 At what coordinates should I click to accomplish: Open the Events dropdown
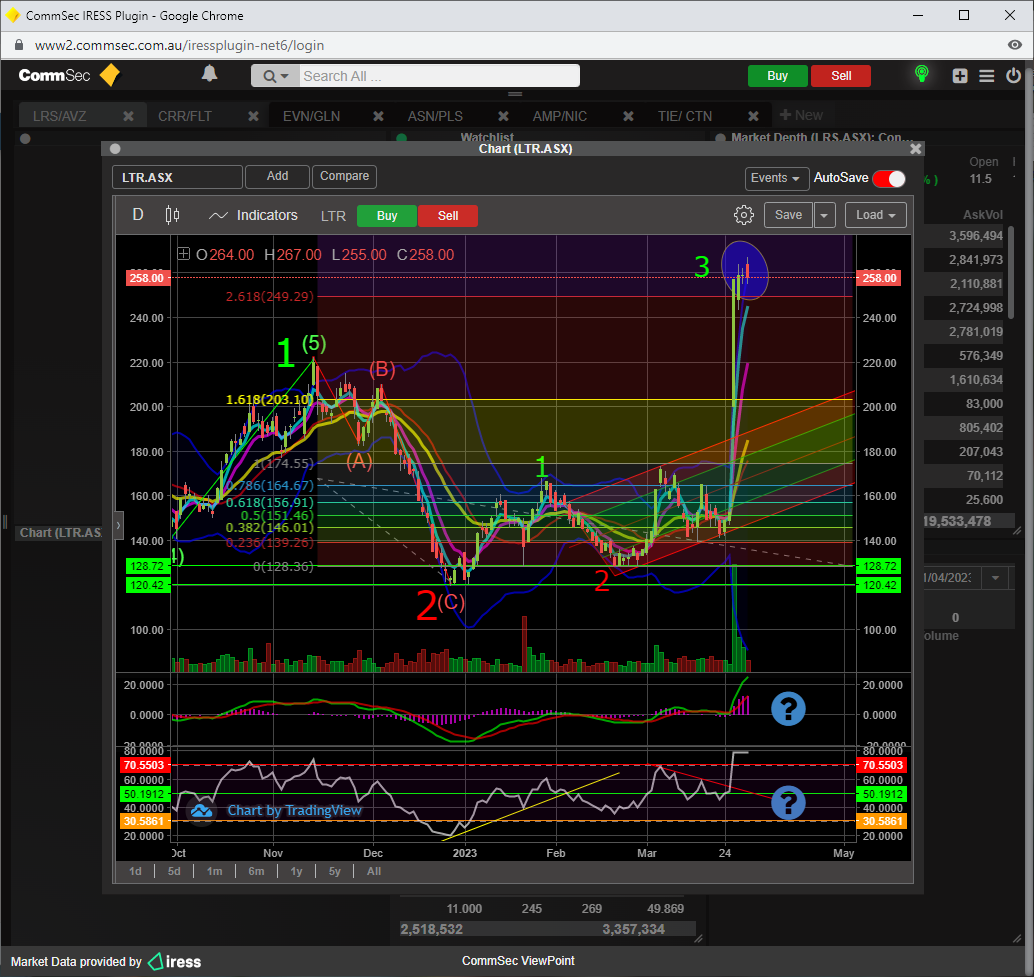(777, 178)
